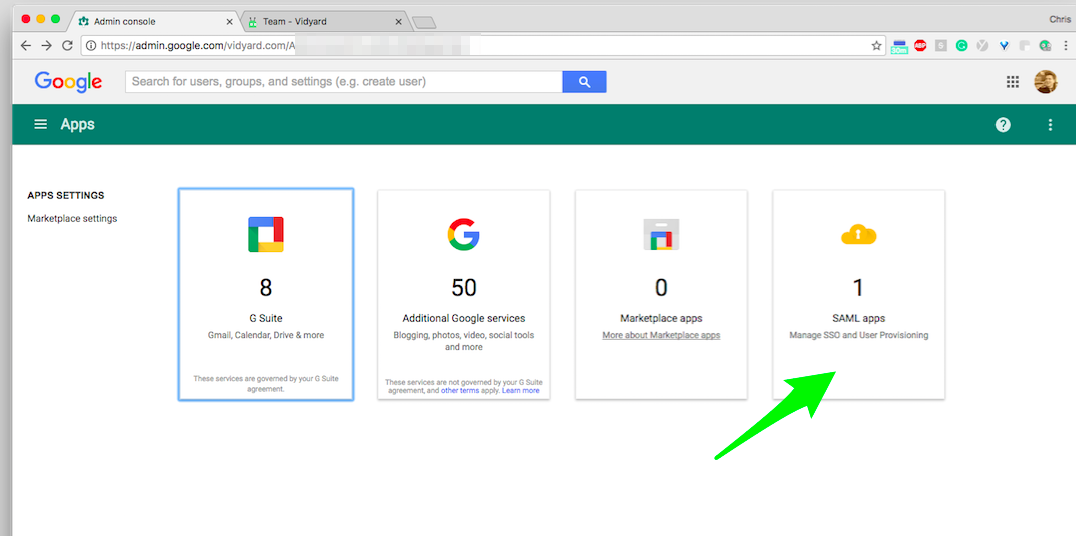Click the Apps heading in green bar
1076x536 pixels.
[x=78, y=125]
